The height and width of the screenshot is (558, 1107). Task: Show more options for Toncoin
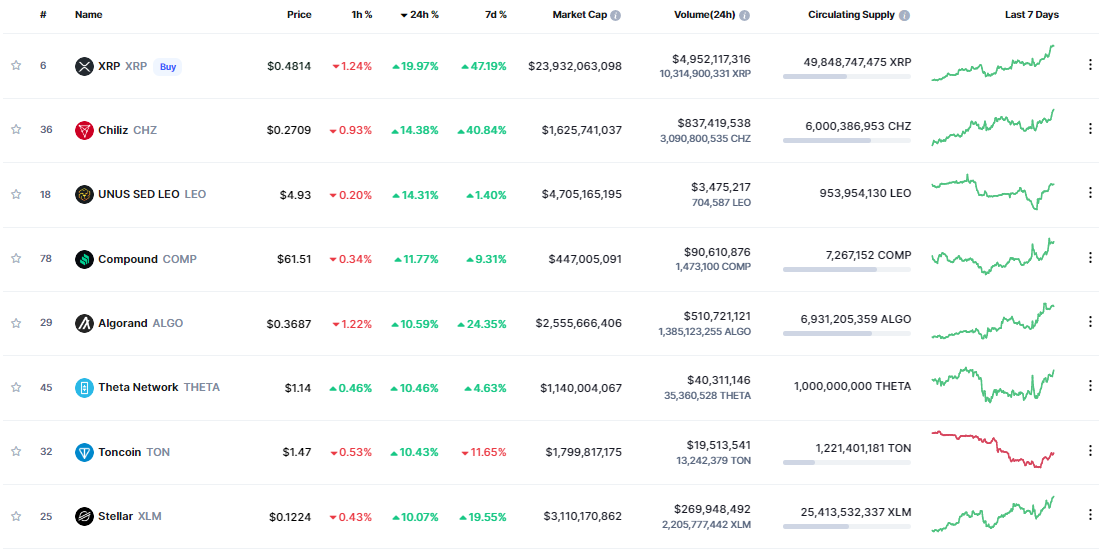tap(1090, 450)
